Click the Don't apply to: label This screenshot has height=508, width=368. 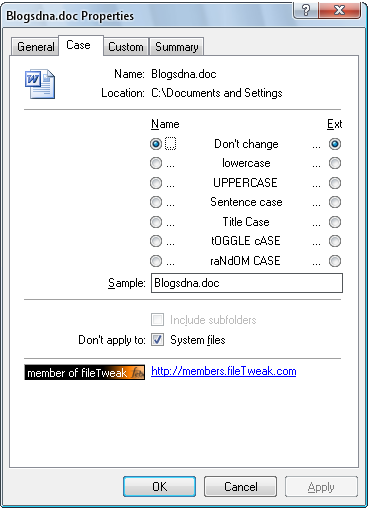(112, 340)
